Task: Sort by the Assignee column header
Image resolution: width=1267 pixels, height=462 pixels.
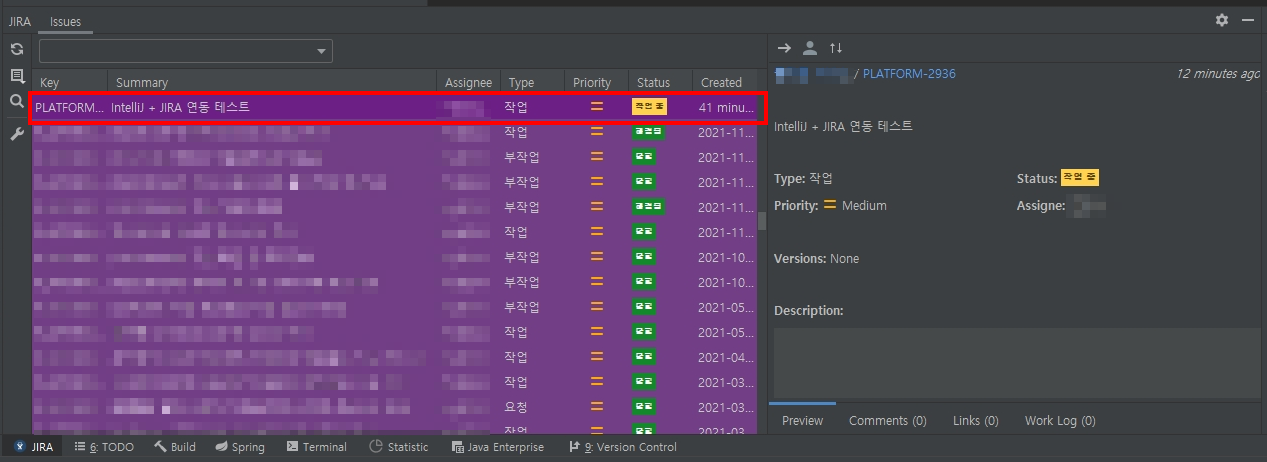Action: pos(468,82)
